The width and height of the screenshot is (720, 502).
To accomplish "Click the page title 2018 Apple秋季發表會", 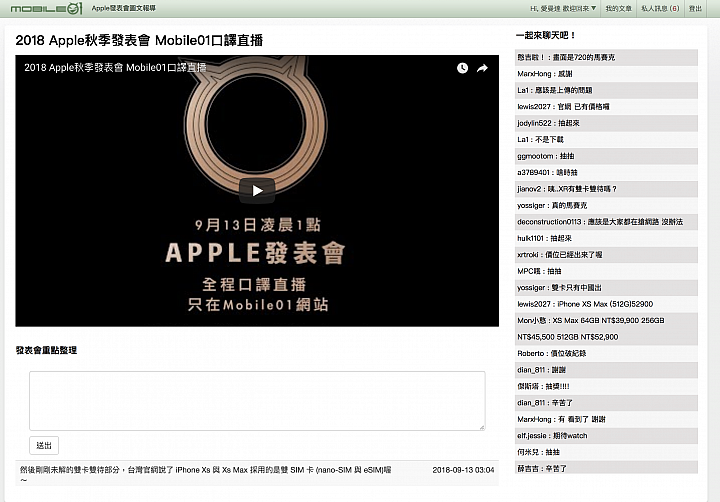I will tap(139, 40).
